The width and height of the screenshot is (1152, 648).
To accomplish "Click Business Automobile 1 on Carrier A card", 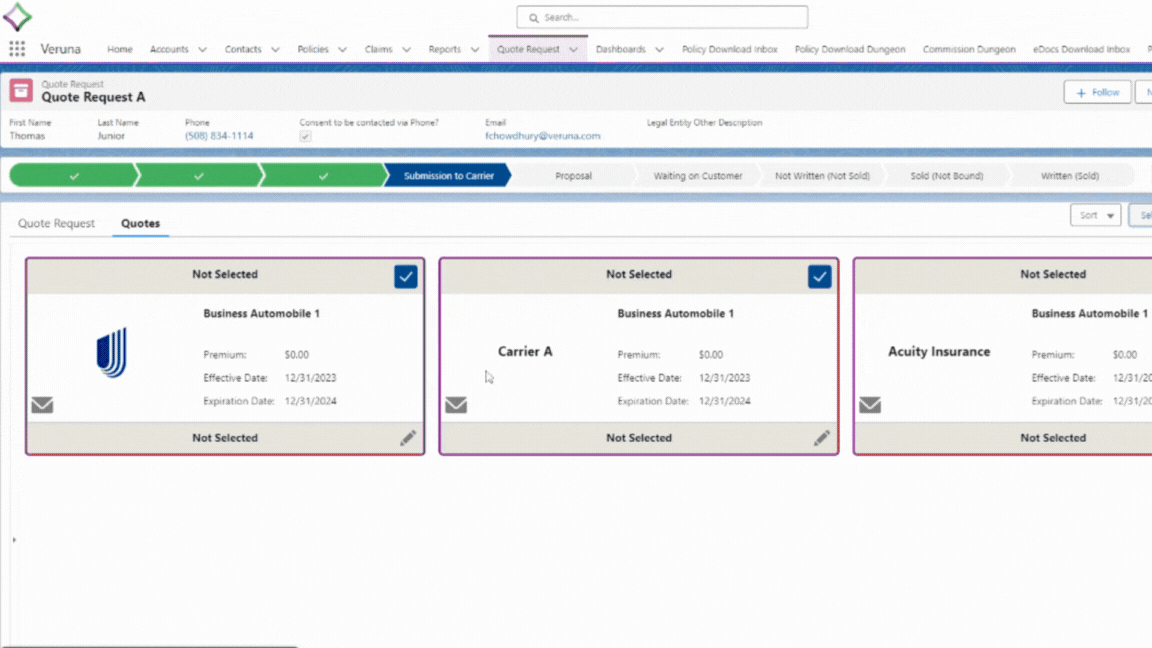I will [675, 313].
